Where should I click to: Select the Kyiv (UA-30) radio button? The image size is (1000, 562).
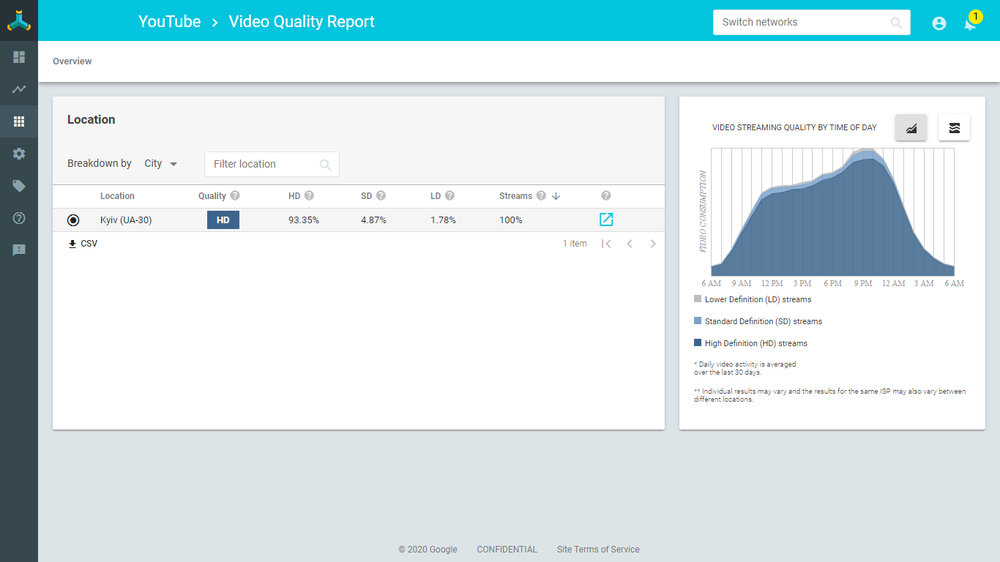coord(73,220)
